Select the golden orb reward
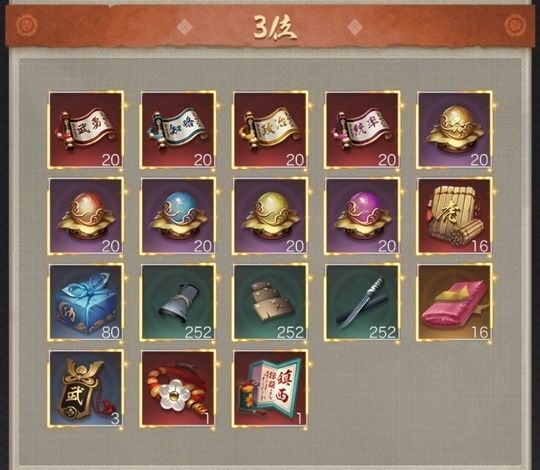This screenshot has width=540, height=470. (x=455, y=130)
